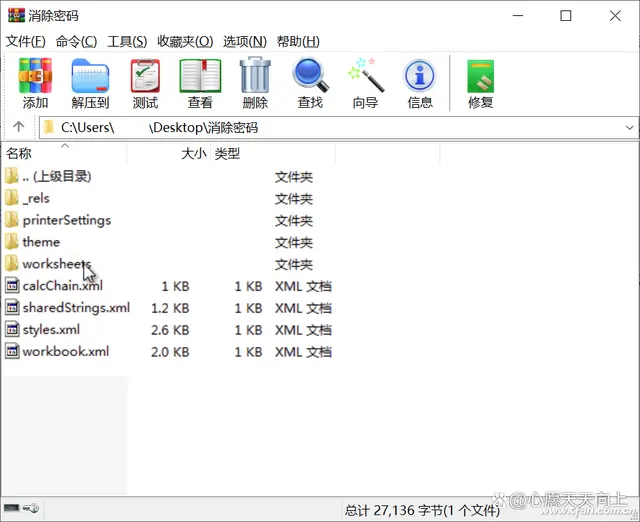Viewport: 640px width, 522px height.
Task: Click '文件夹' type of _rels folder
Action: (294, 199)
